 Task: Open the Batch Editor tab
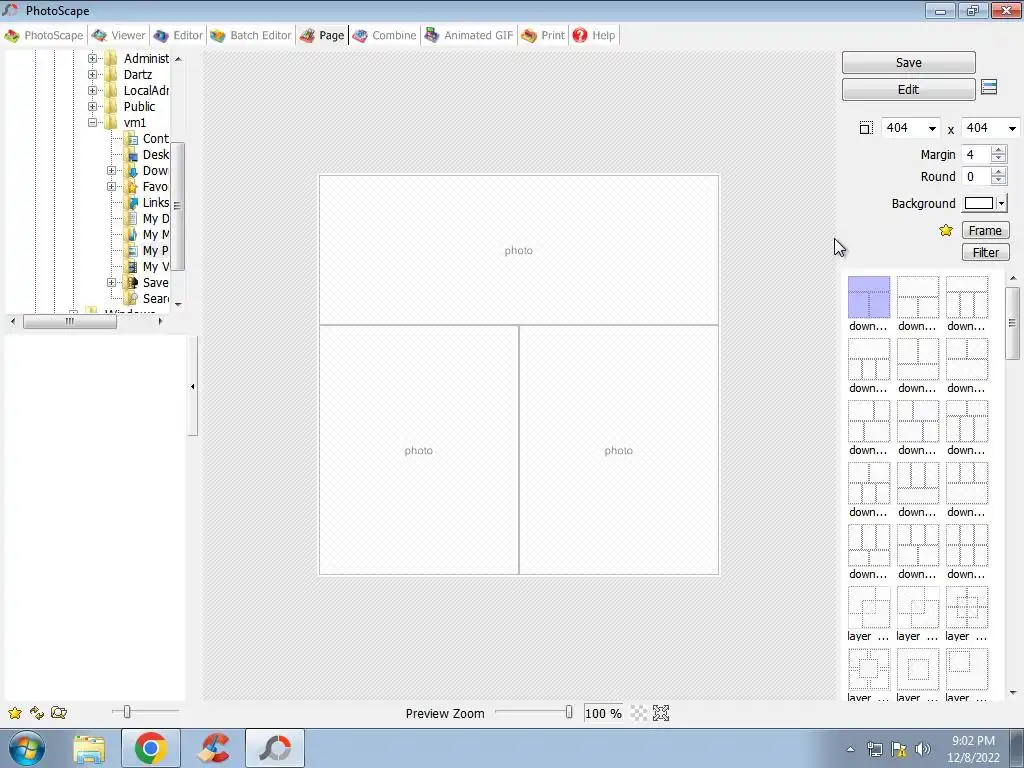(x=251, y=35)
